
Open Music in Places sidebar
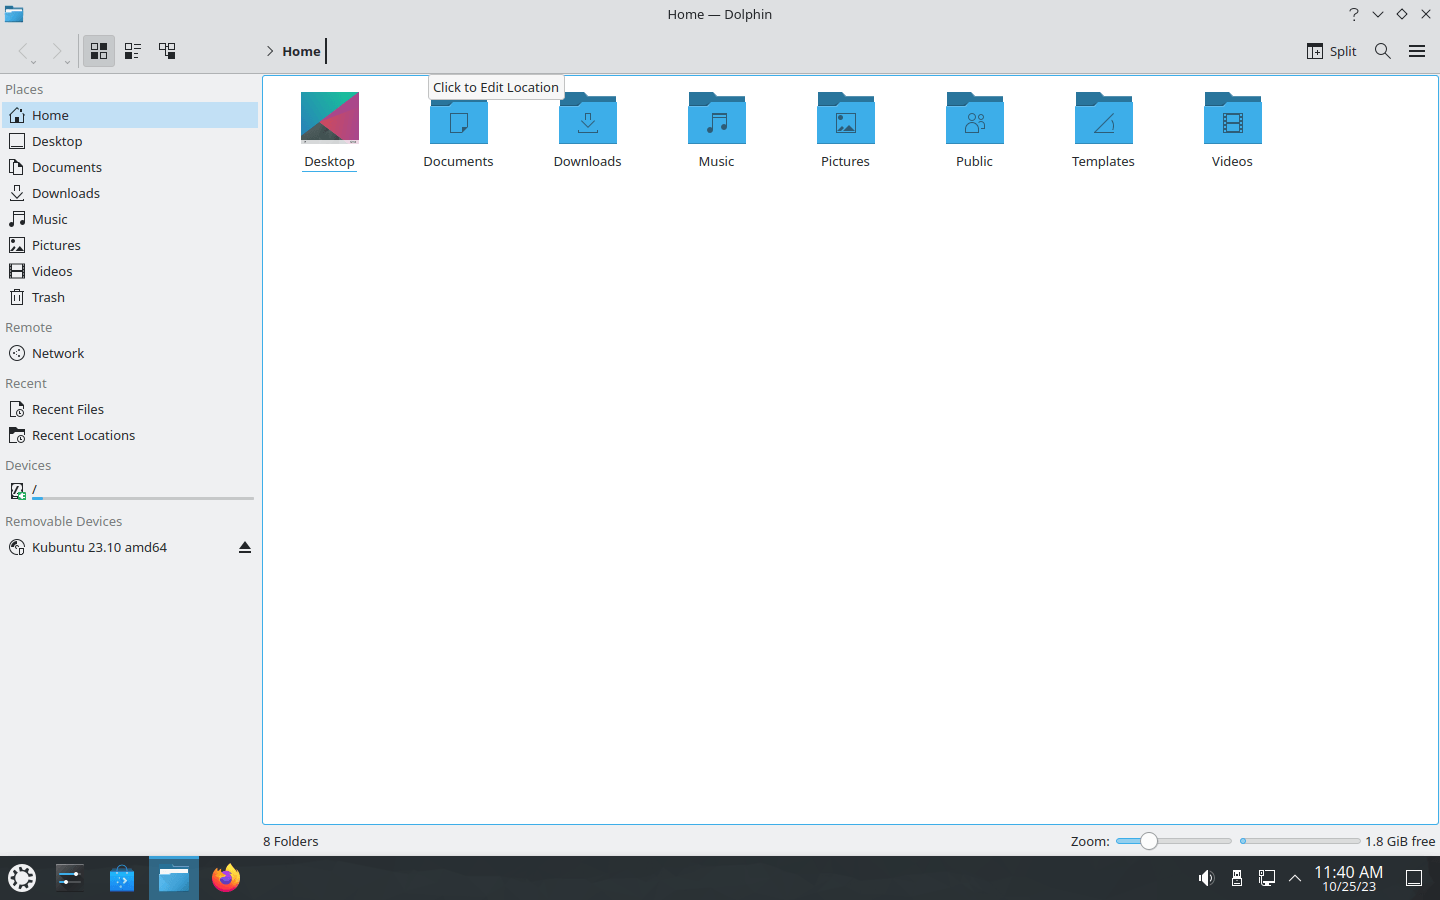coord(130,219)
